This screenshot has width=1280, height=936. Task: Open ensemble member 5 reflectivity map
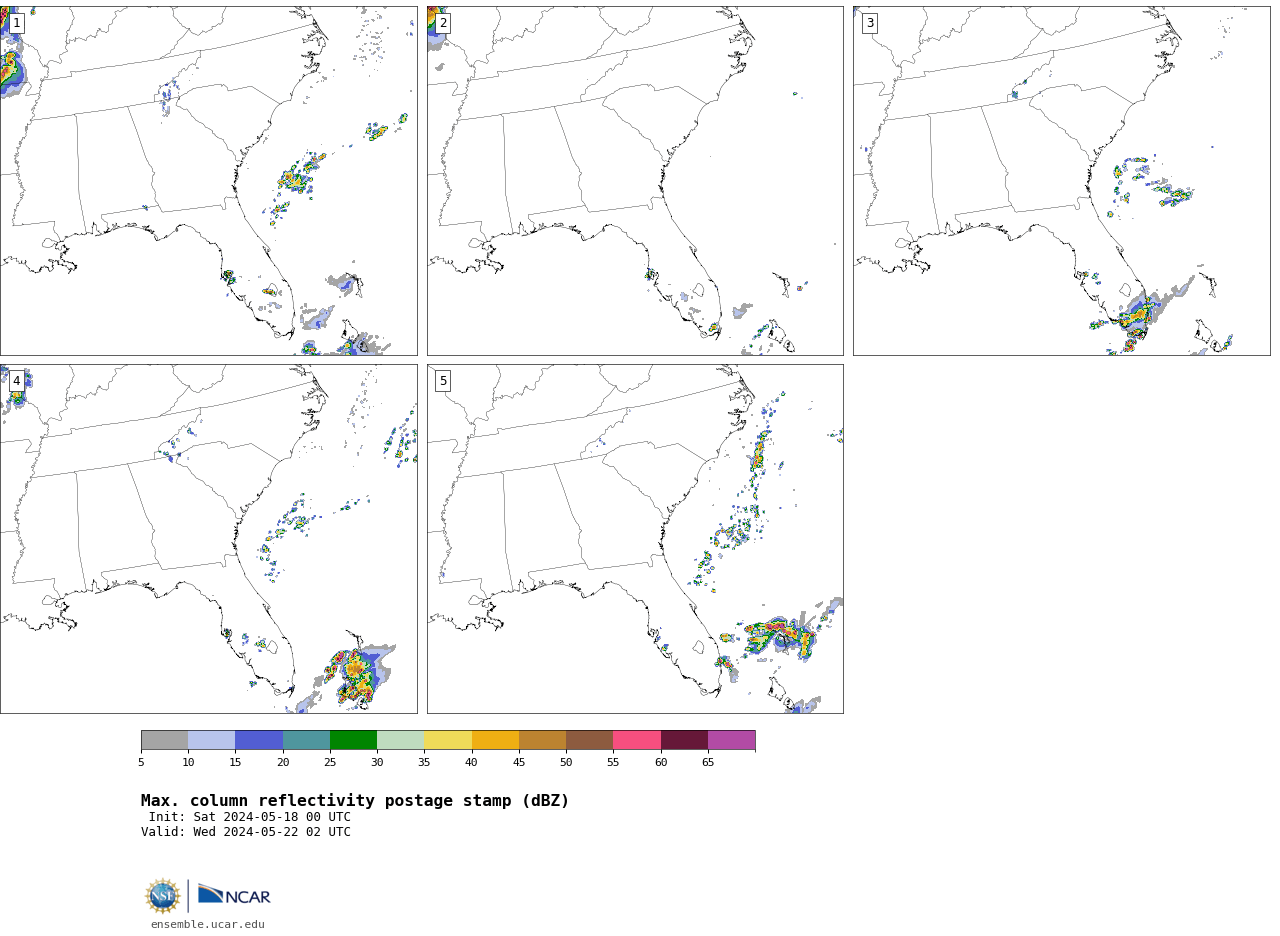coord(635,539)
